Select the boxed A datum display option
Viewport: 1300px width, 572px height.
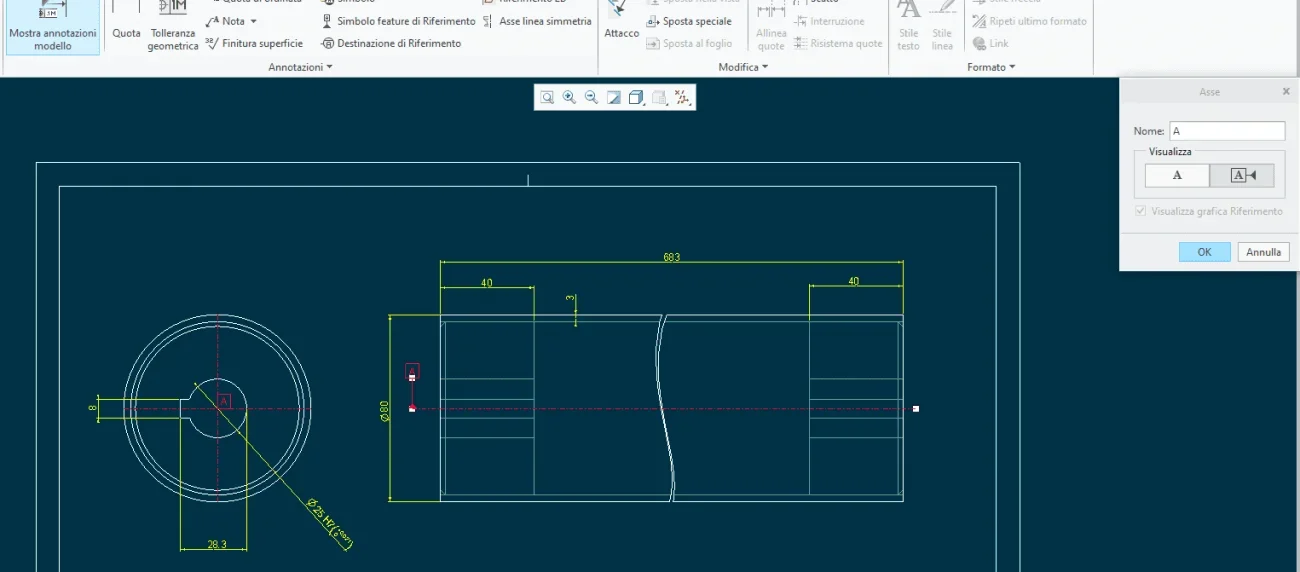(x=1242, y=175)
